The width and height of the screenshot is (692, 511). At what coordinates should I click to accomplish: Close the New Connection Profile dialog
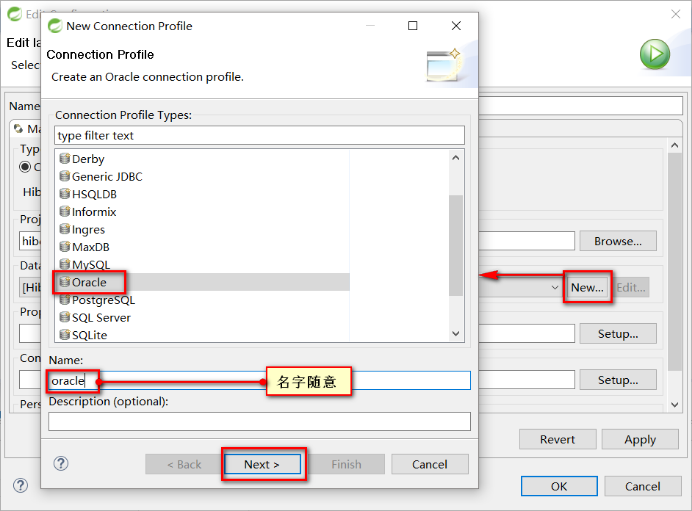pos(456,26)
